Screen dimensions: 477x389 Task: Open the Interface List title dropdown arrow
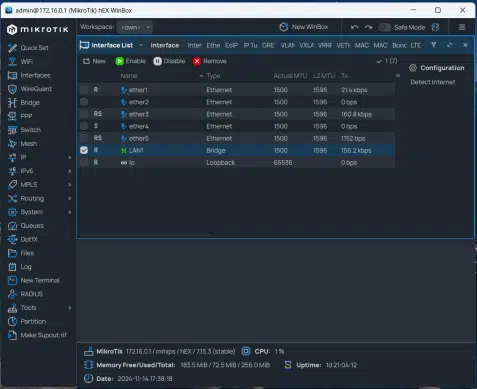(141, 45)
